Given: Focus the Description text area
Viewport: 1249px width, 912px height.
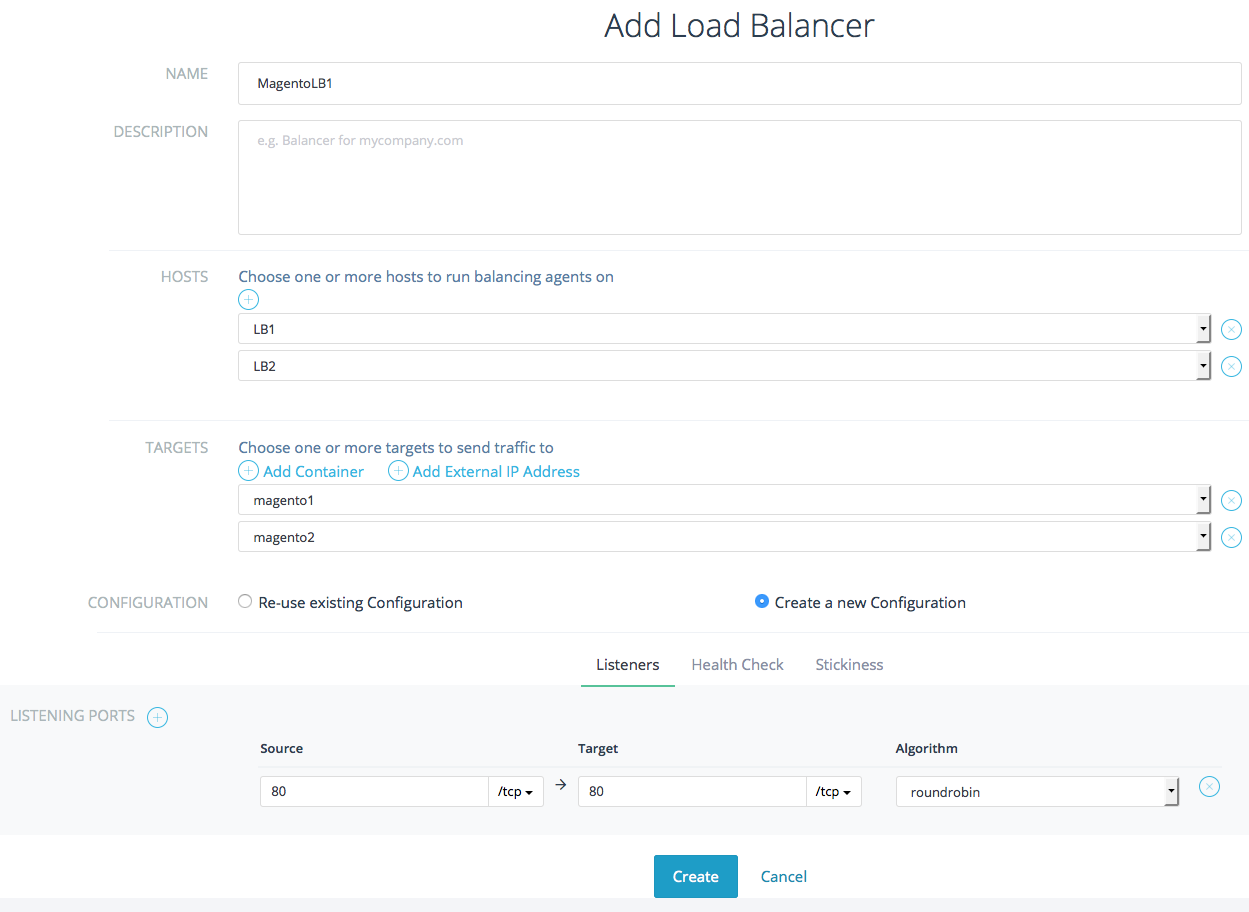Looking at the screenshot, I should (x=739, y=178).
